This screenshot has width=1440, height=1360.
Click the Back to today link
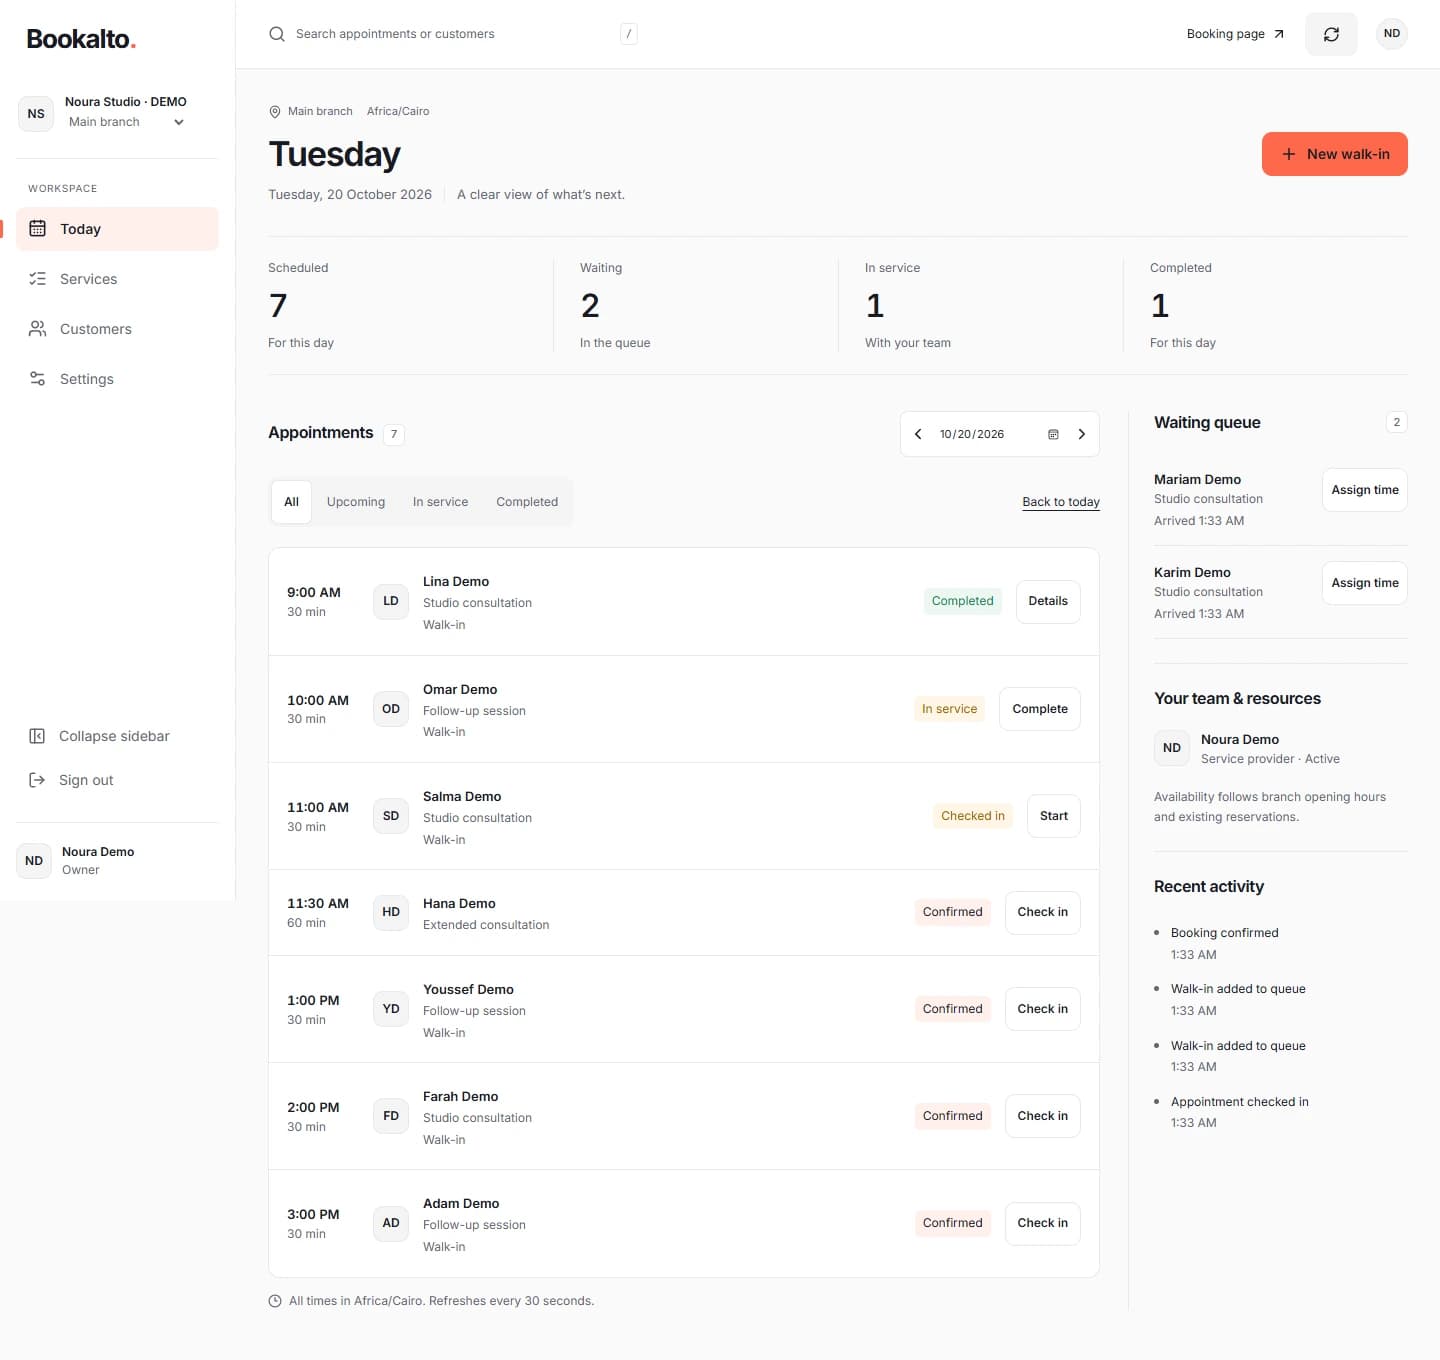pos(1061,502)
